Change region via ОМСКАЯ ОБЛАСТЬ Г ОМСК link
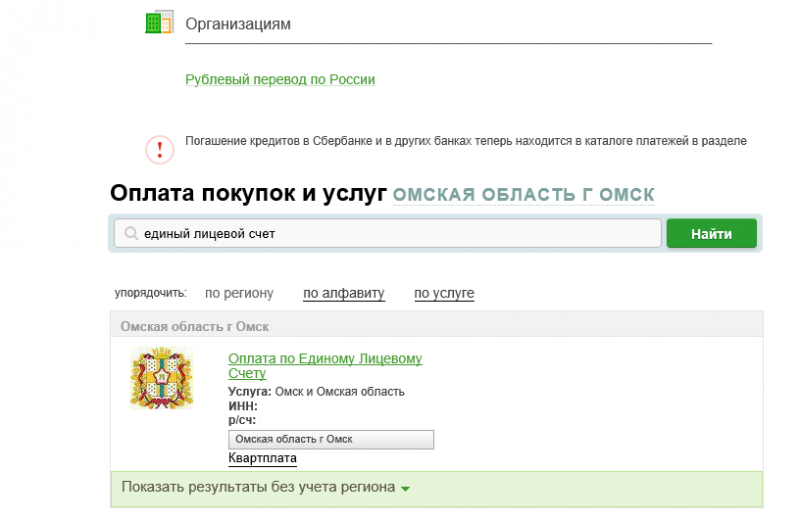800x520 pixels. [523, 194]
